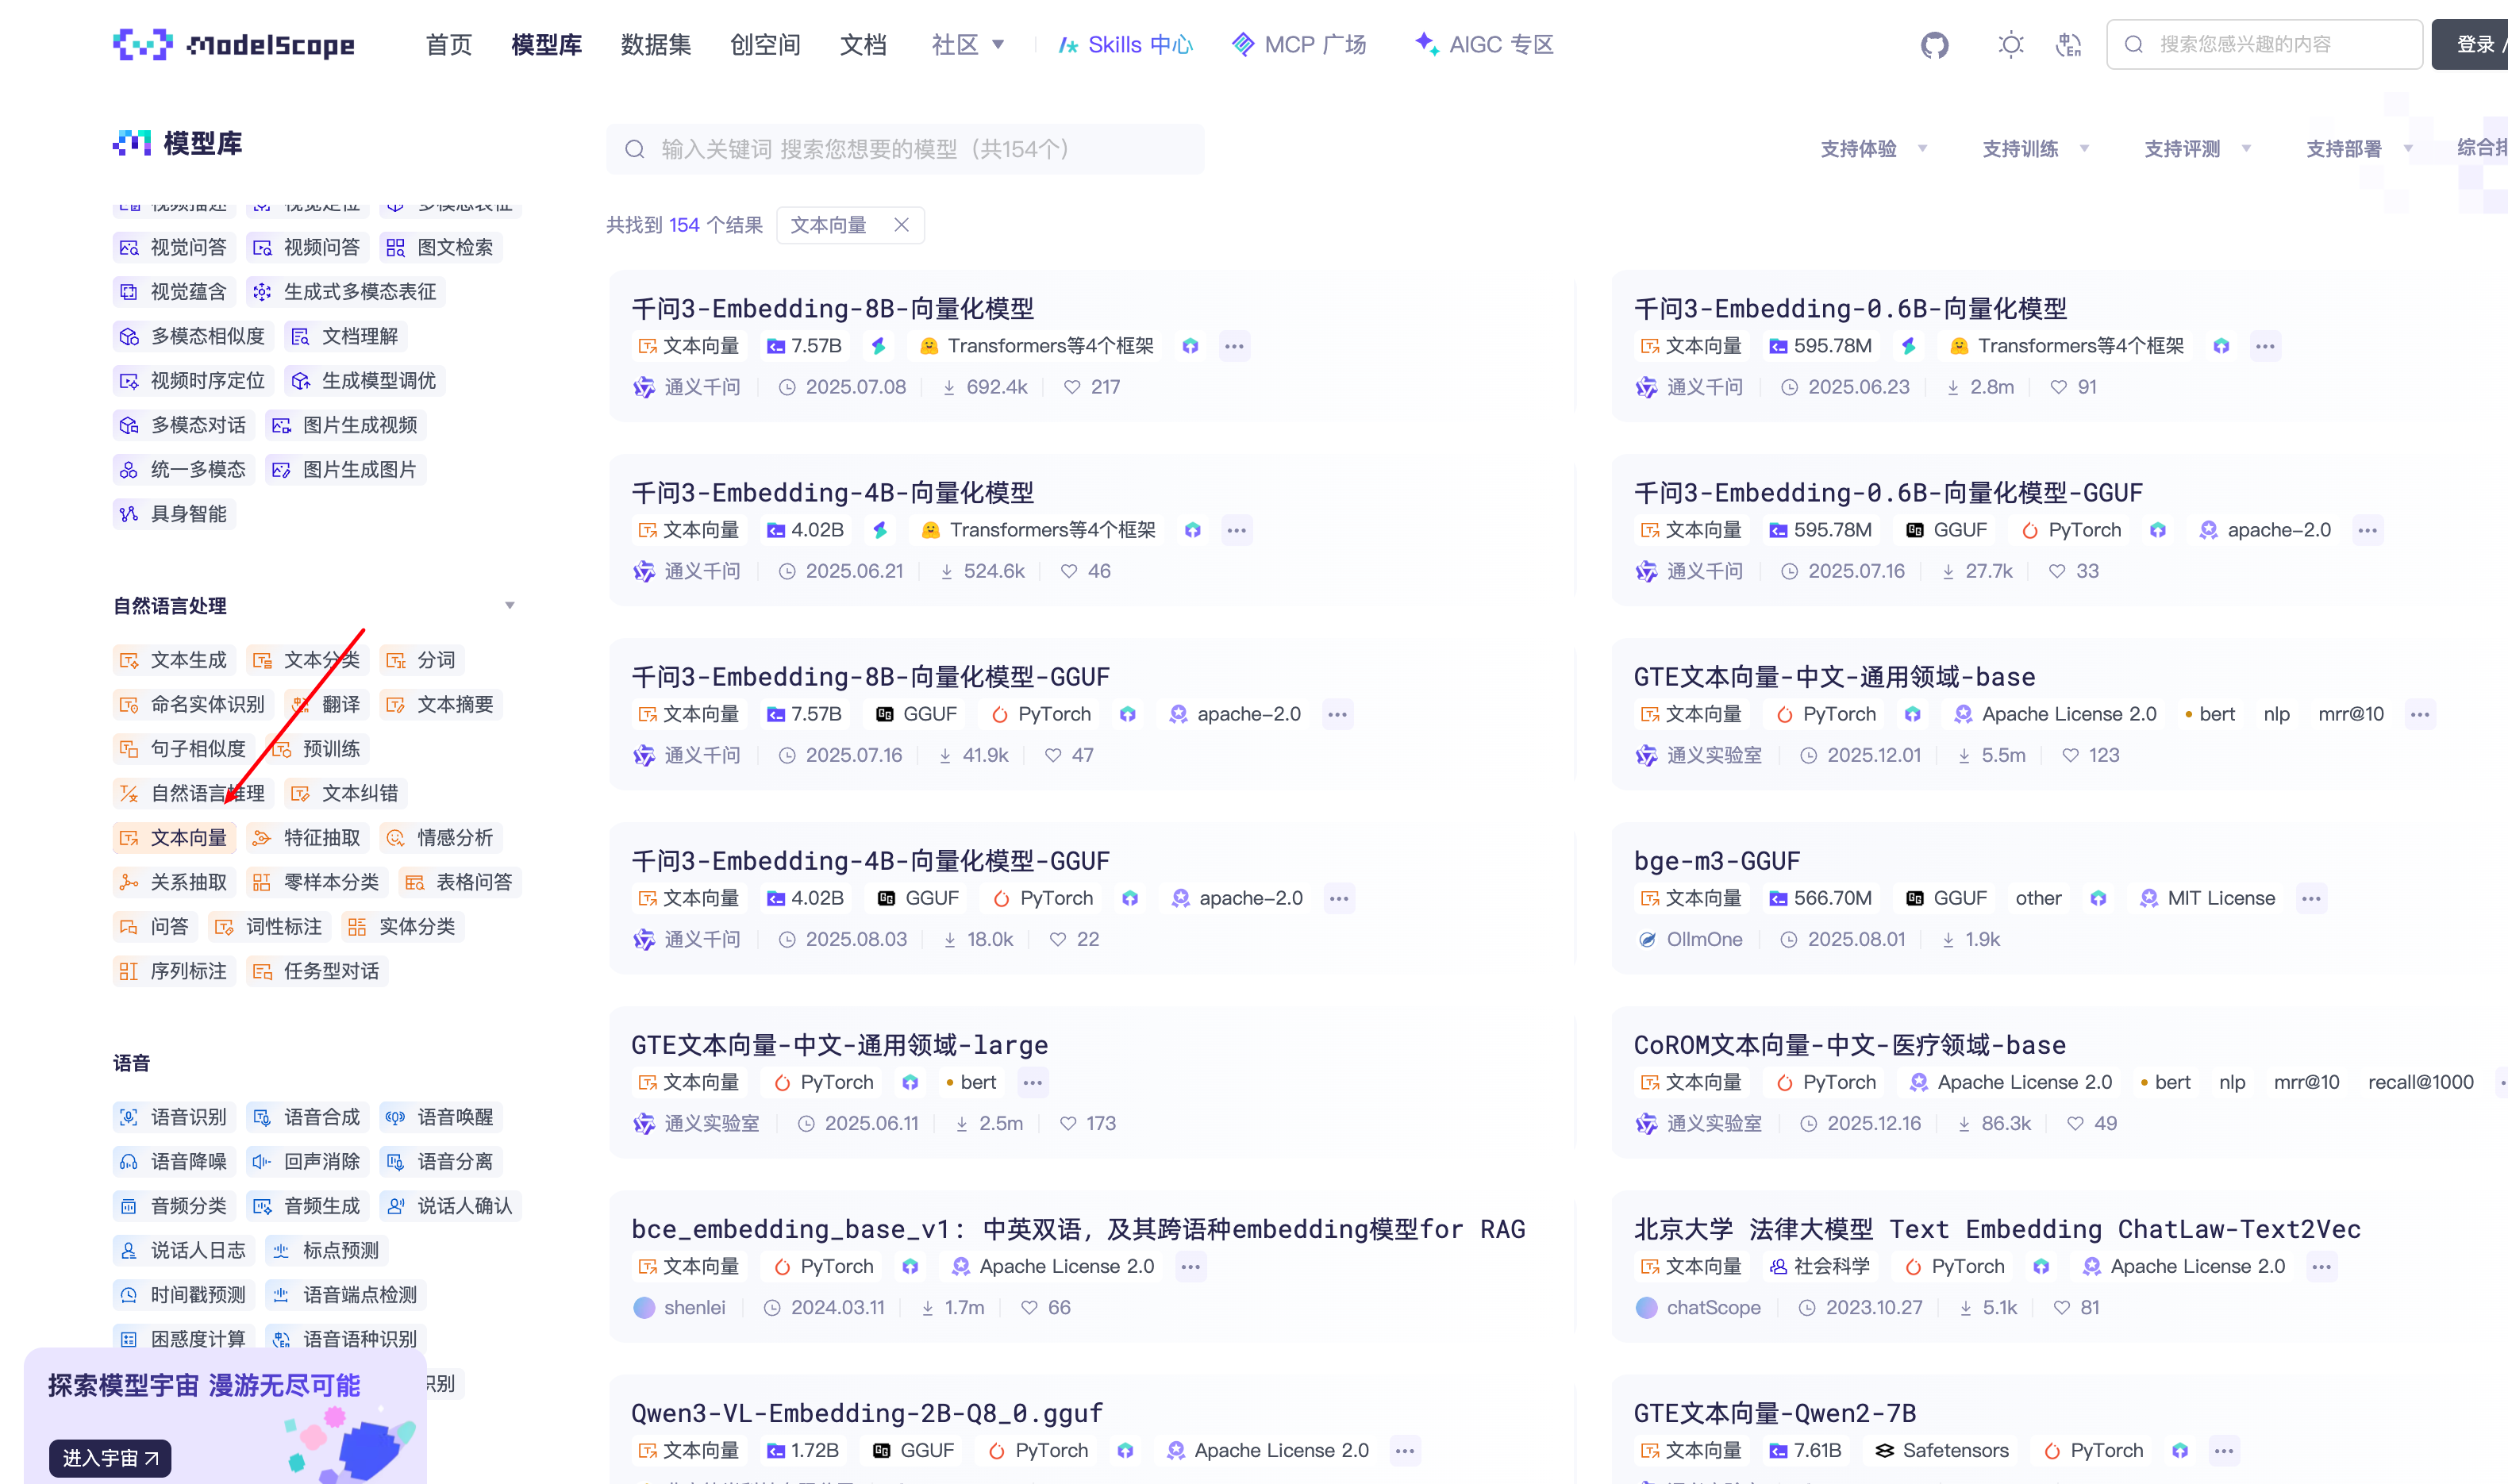Image resolution: width=2508 pixels, height=1484 pixels.
Task: Toggle the 文本向量 task filter
Action: [175, 837]
